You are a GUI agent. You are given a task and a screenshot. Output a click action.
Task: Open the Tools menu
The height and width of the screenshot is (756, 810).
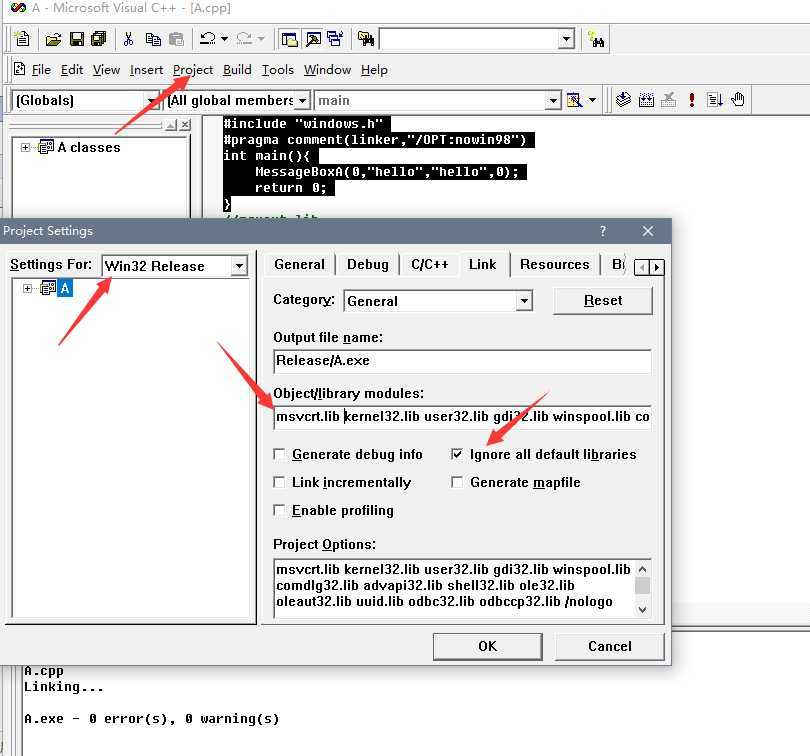(277, 70)
